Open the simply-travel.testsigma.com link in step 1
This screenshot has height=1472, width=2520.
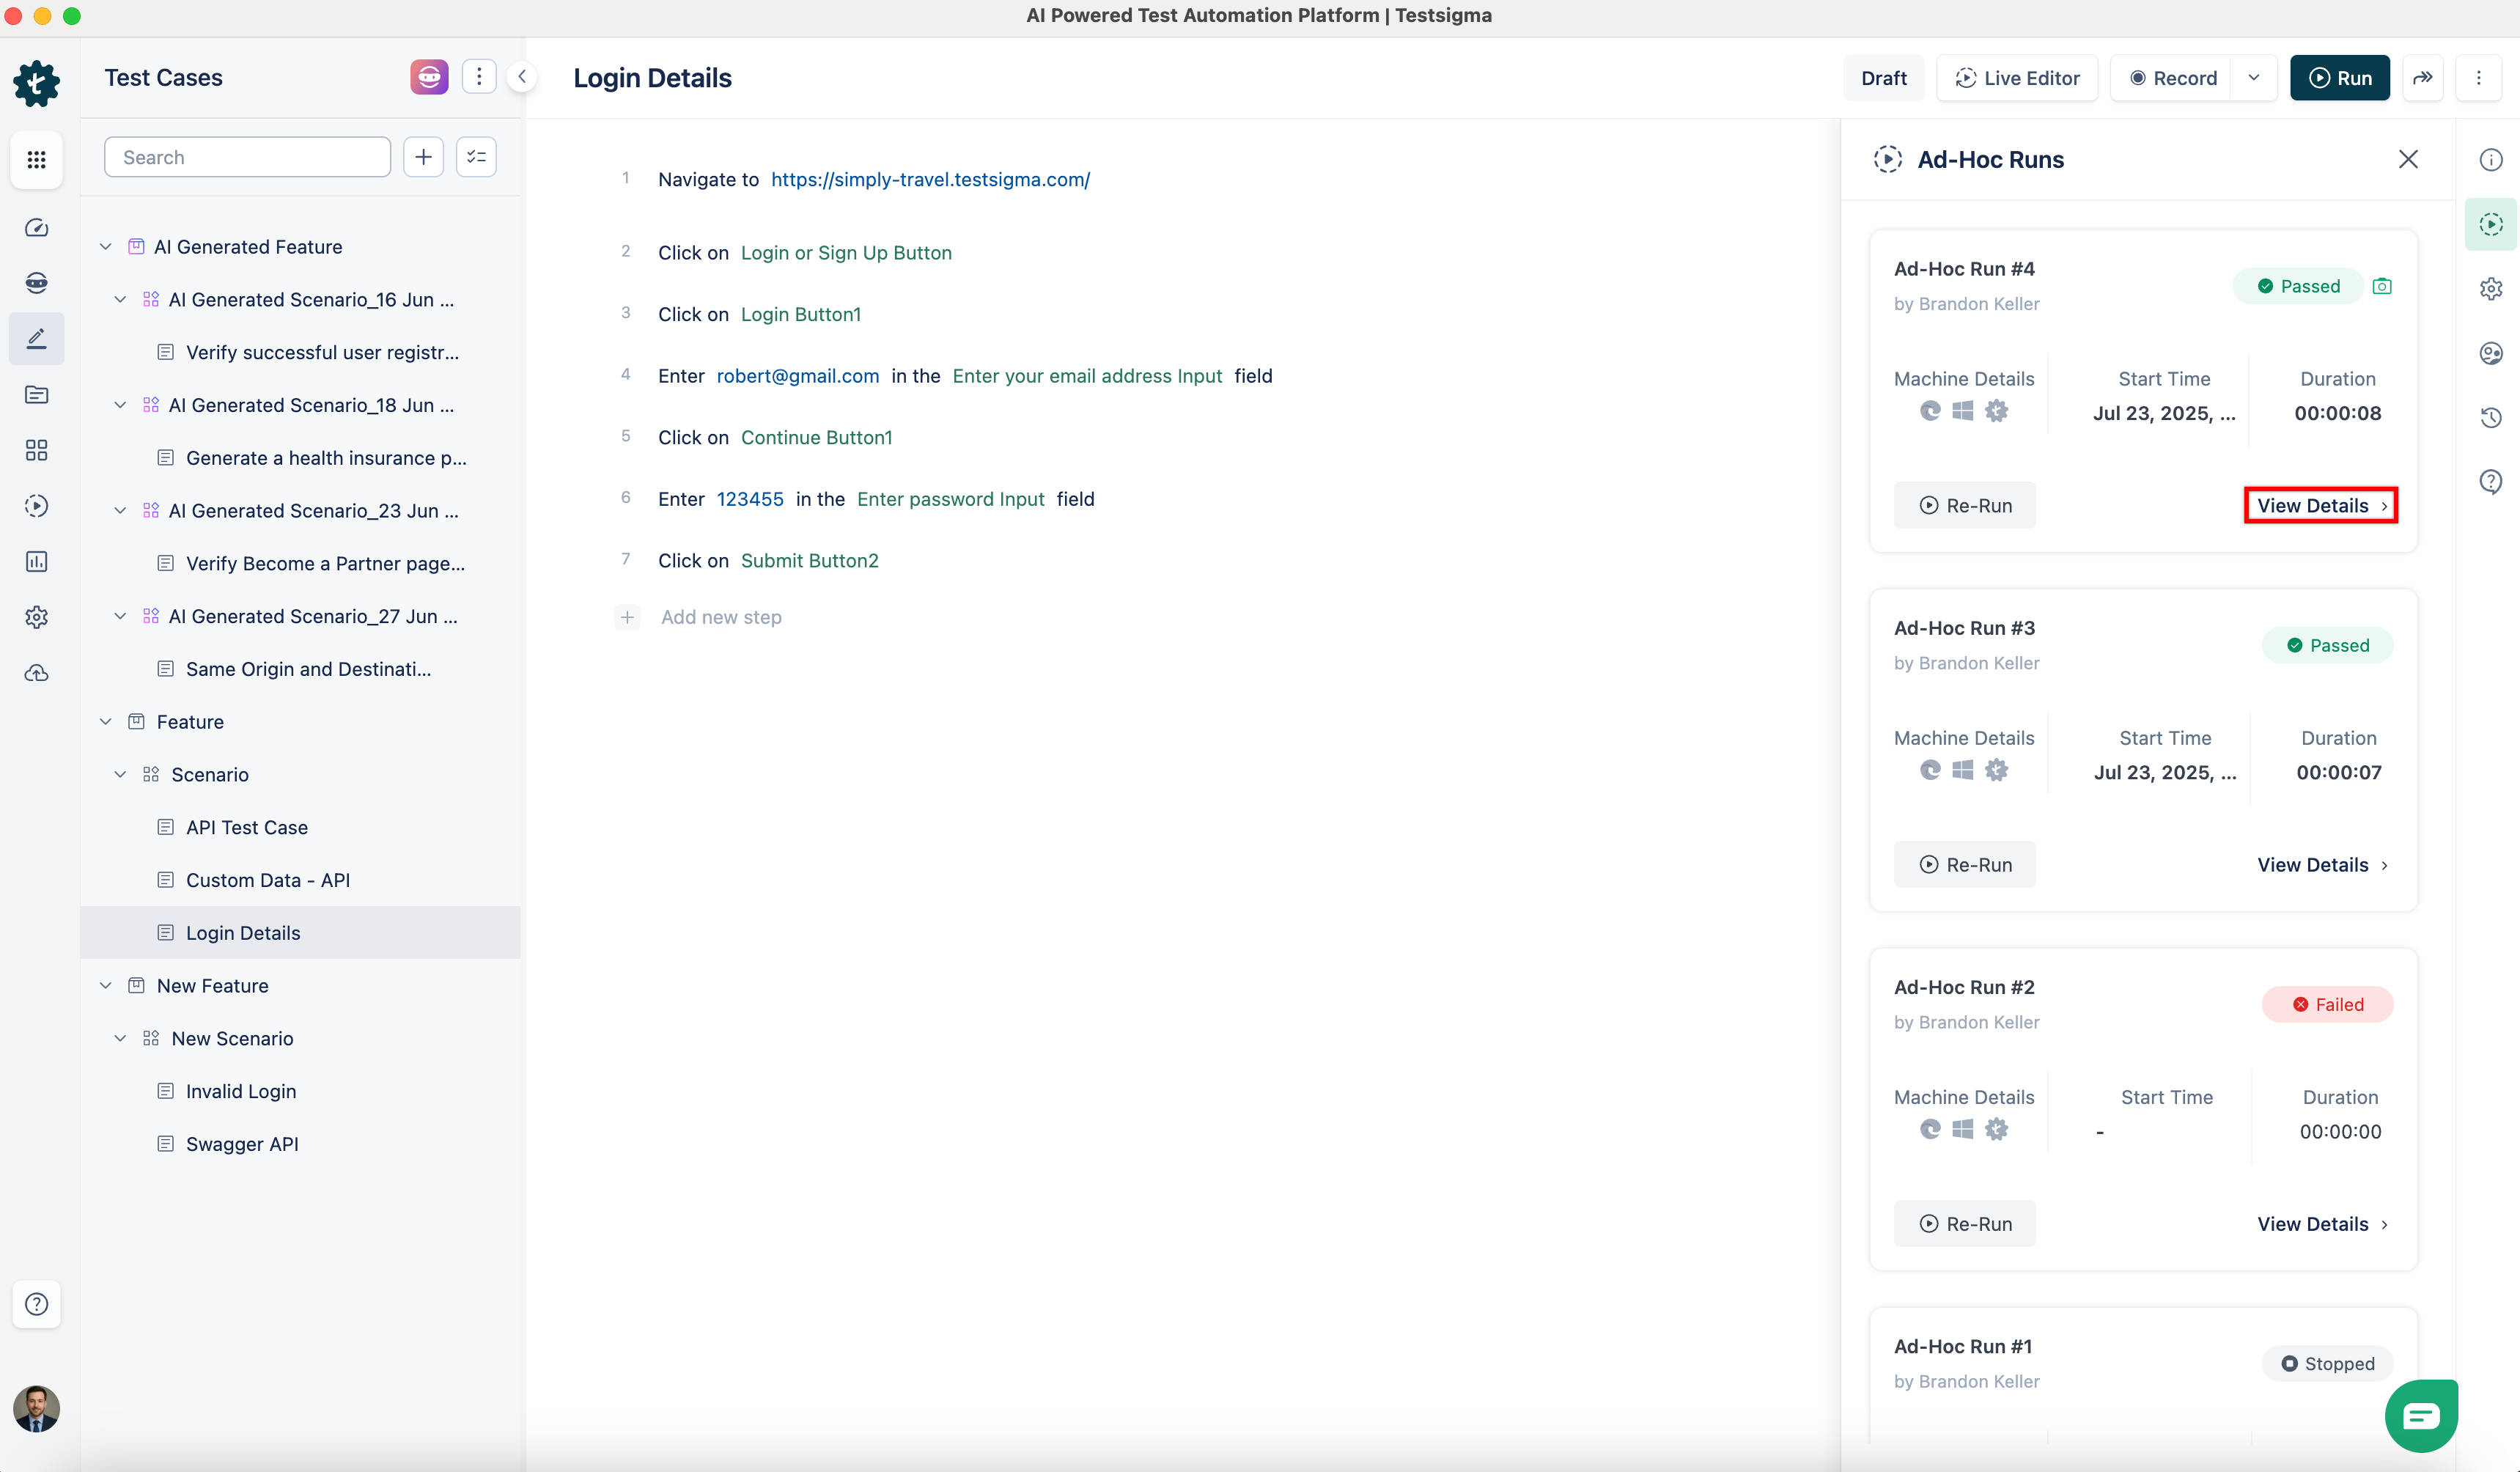coord(930,179)
